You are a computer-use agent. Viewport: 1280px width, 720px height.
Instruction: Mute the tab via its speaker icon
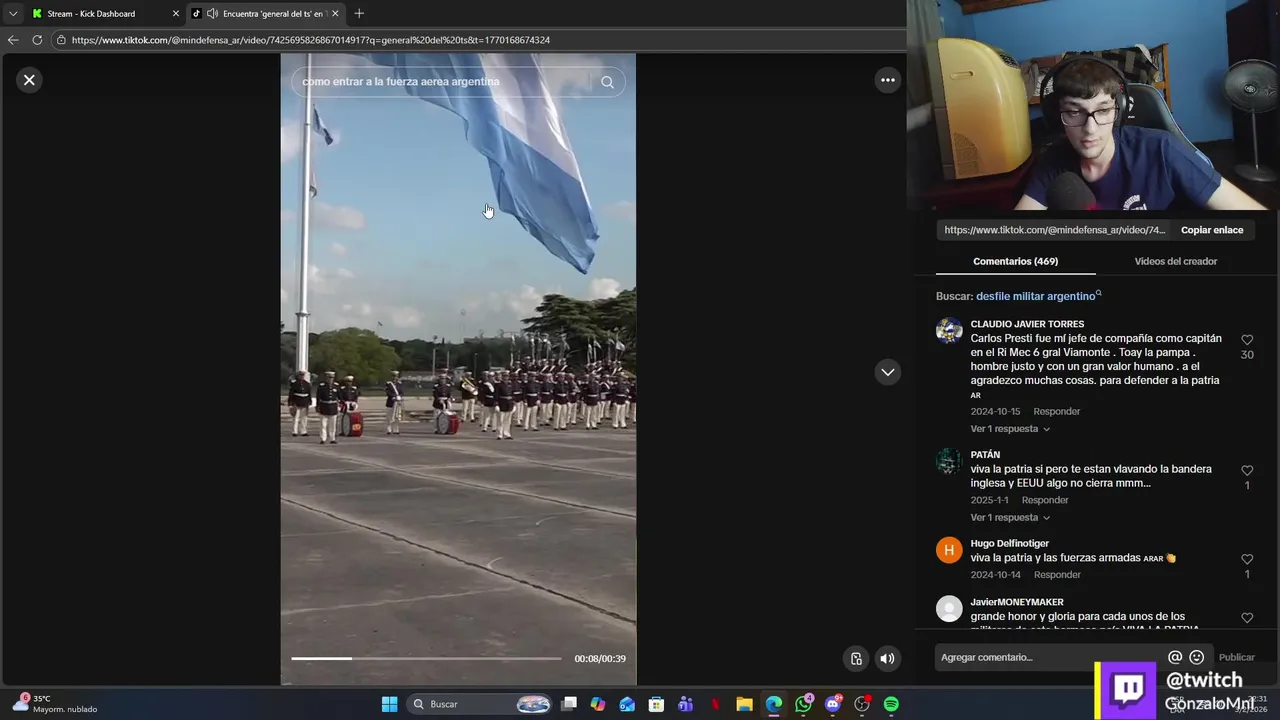(x=212, y=14)
